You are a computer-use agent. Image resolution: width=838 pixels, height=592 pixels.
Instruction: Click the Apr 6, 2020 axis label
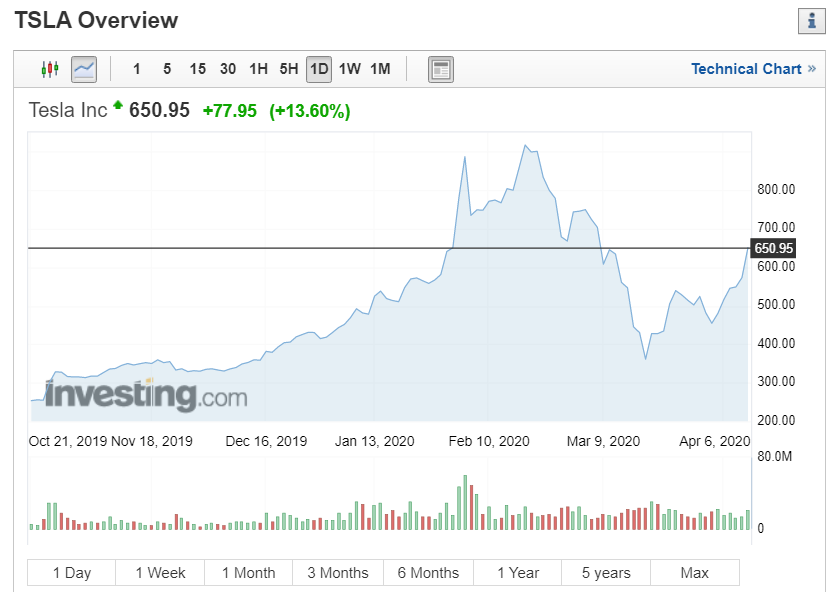click(715, 441)
